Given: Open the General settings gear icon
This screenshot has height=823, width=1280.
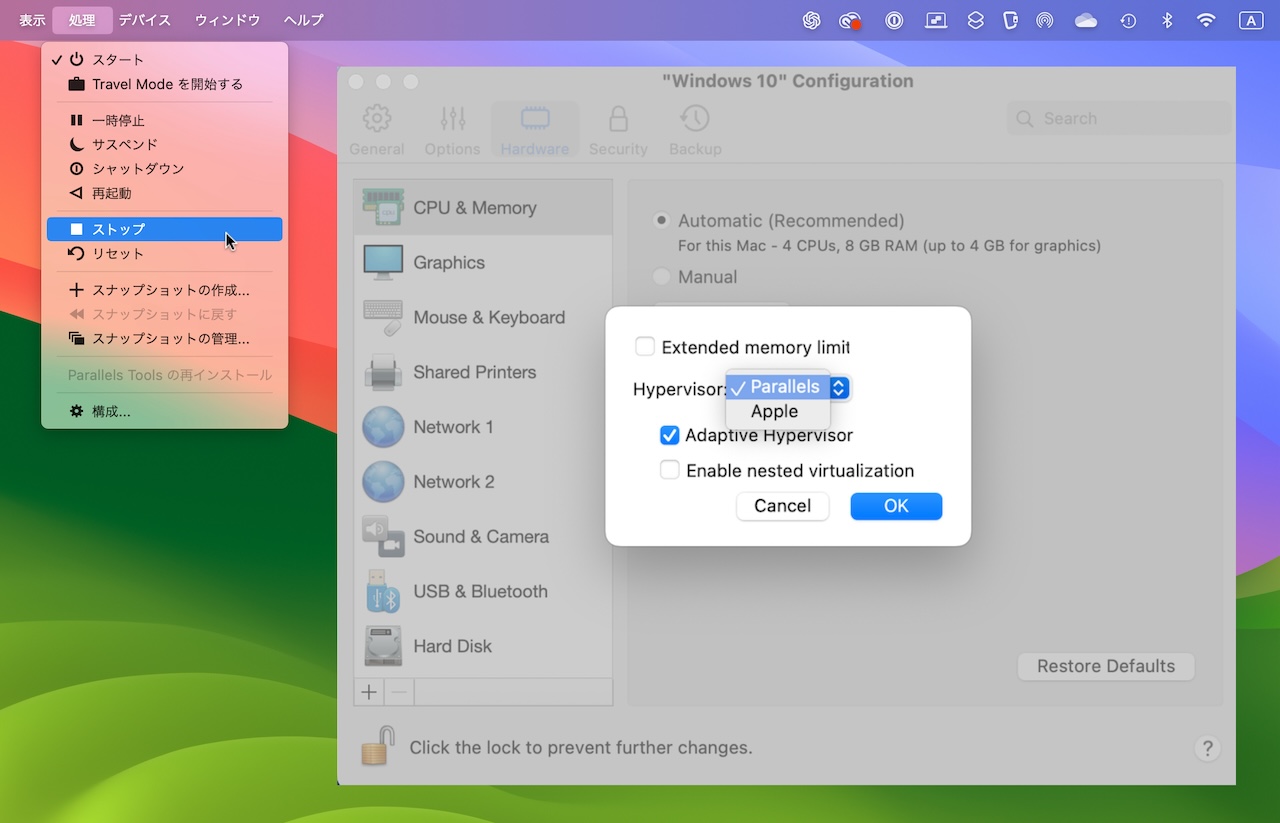Looking at the screenshot, I should tap(377, 119).
